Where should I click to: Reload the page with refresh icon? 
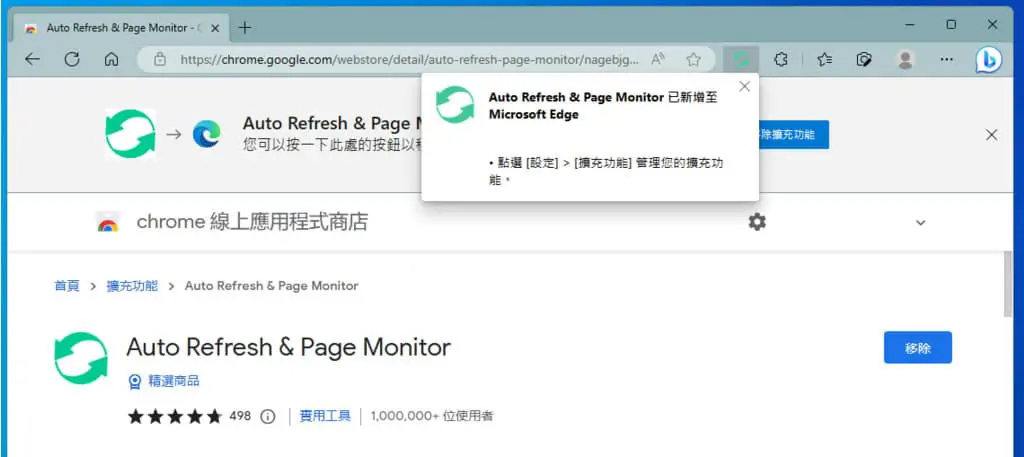[72, 59]
